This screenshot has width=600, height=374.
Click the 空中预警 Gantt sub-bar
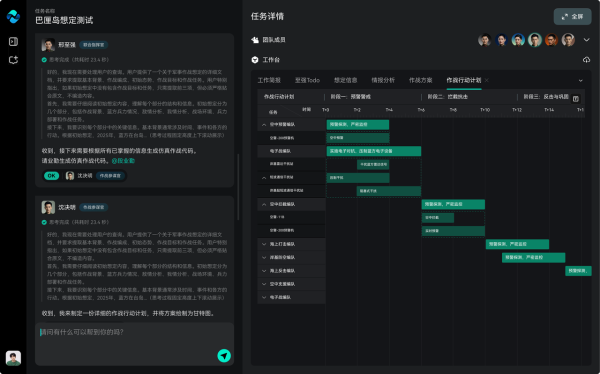pyautogui.click(x=358, y=137)
